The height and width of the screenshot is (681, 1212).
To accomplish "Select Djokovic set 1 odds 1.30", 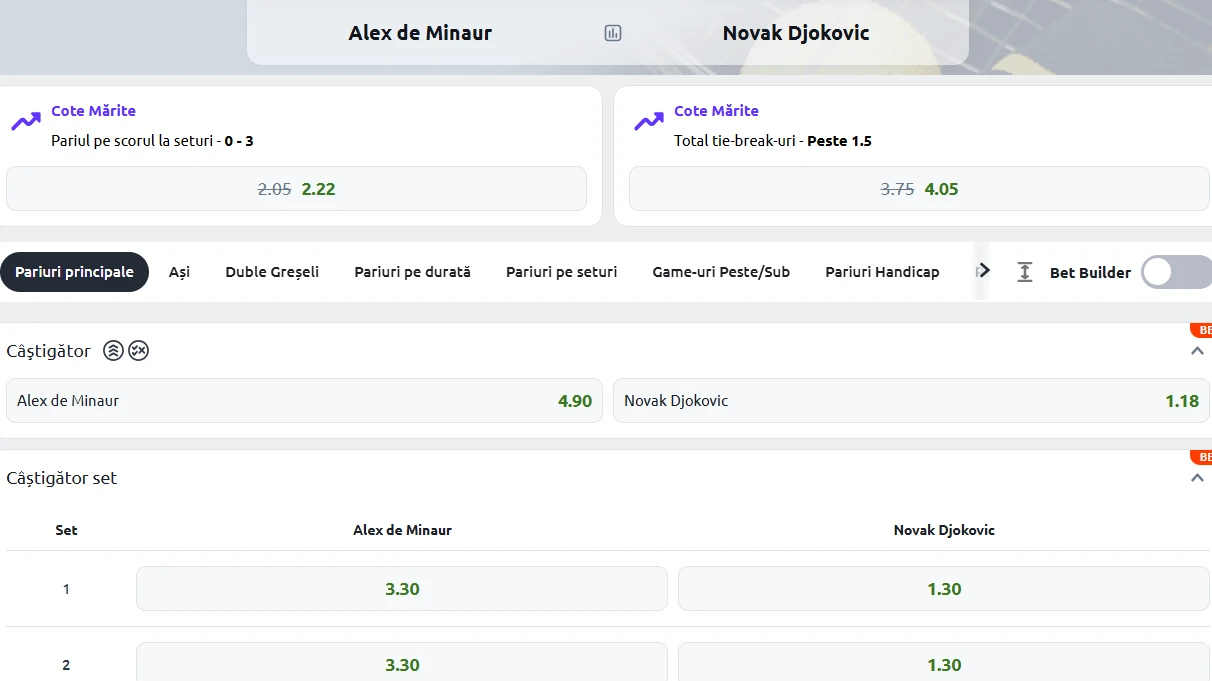I will click(944, 589).
